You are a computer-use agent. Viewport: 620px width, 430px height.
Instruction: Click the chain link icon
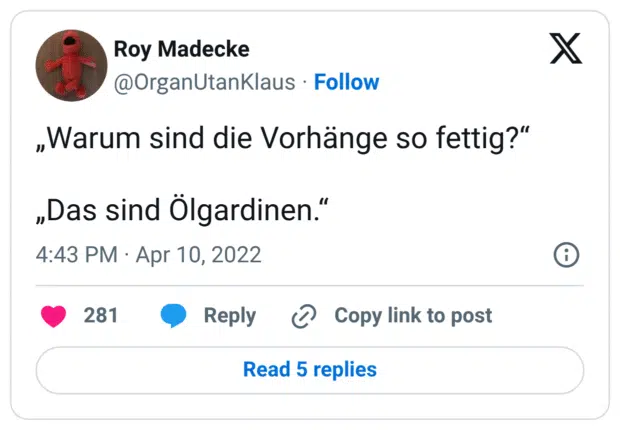(303, 316)
